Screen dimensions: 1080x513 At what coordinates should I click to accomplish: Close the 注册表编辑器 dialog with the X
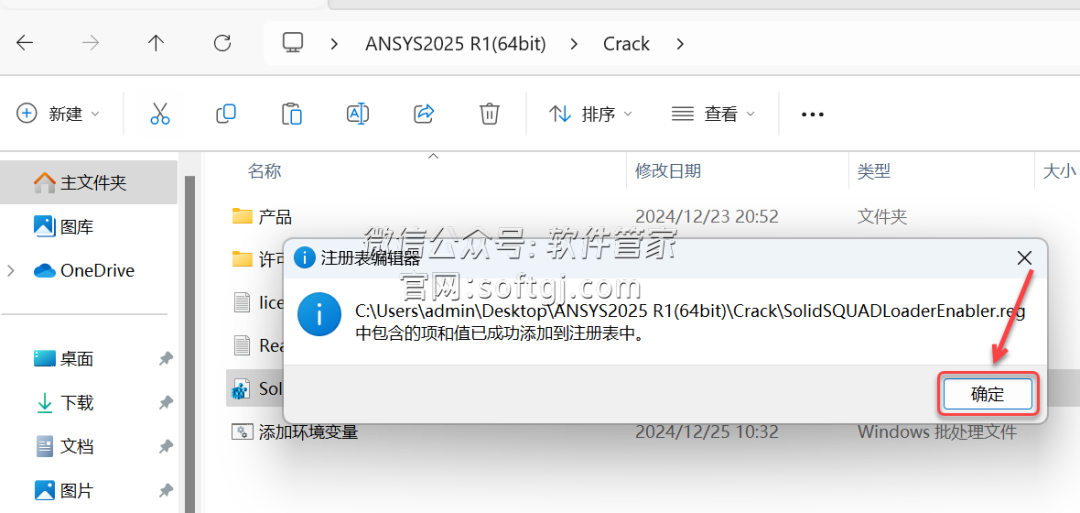pyautogui.click(x=1024, y=258)
